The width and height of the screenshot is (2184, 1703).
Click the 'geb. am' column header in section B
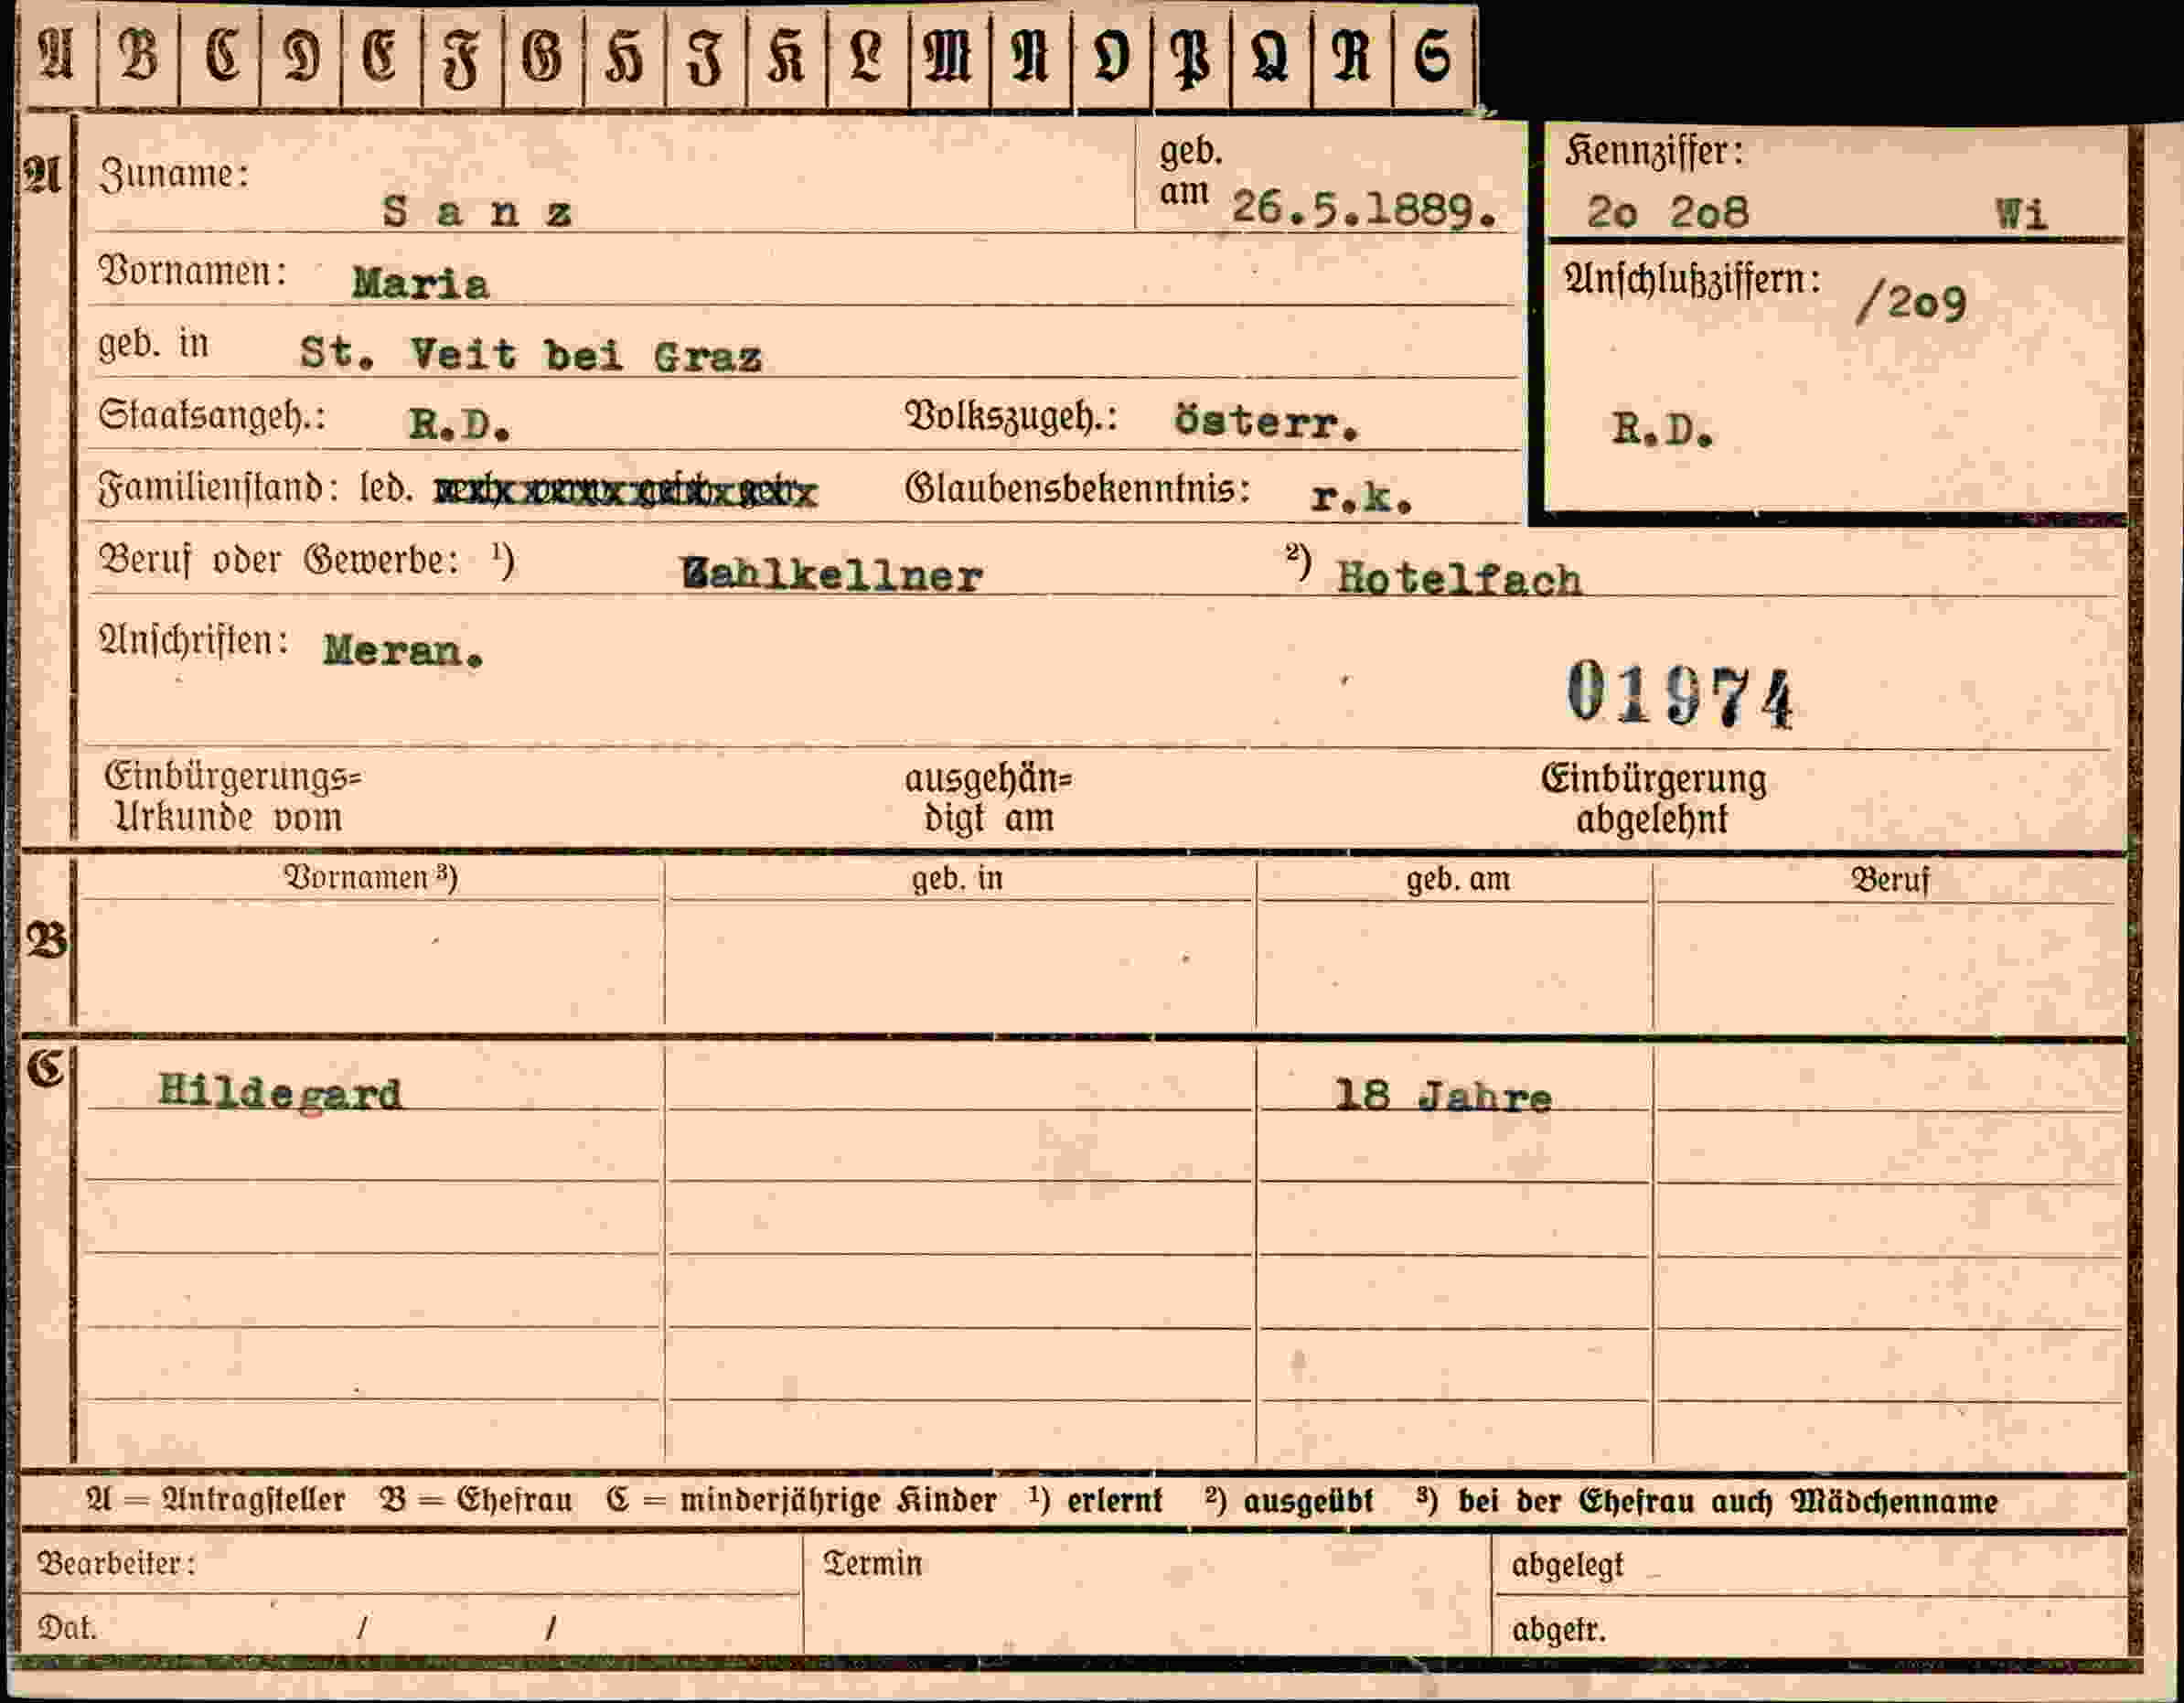(x=1458, y=880)
